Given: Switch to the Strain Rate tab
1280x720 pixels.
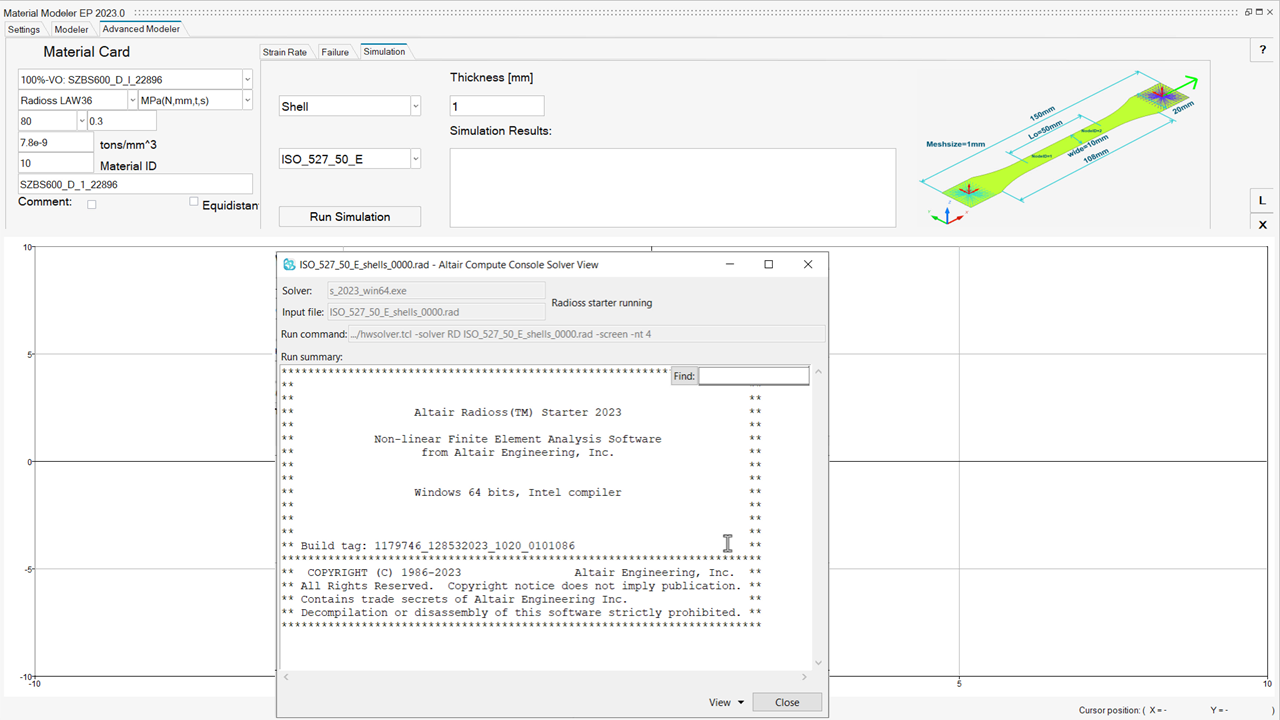Looking at the screenshot, I should [x=284, y=52].
